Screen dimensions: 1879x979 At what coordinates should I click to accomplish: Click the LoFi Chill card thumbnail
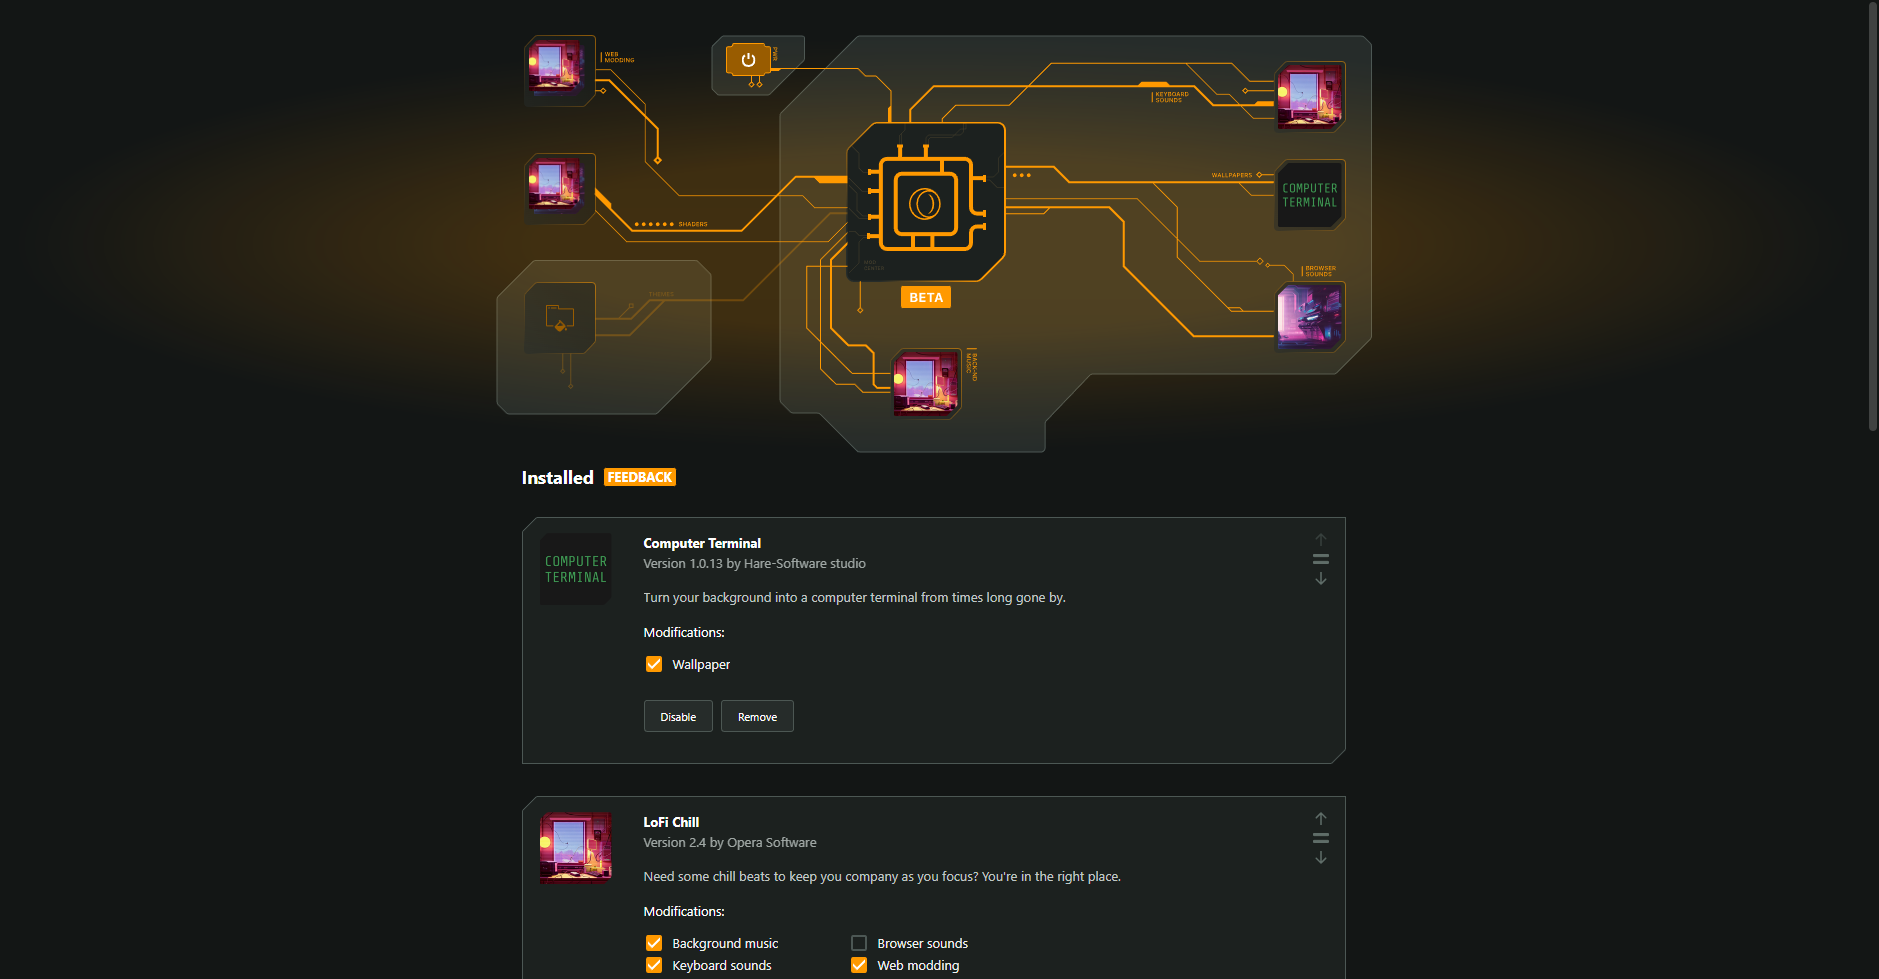tap(576, 848)
